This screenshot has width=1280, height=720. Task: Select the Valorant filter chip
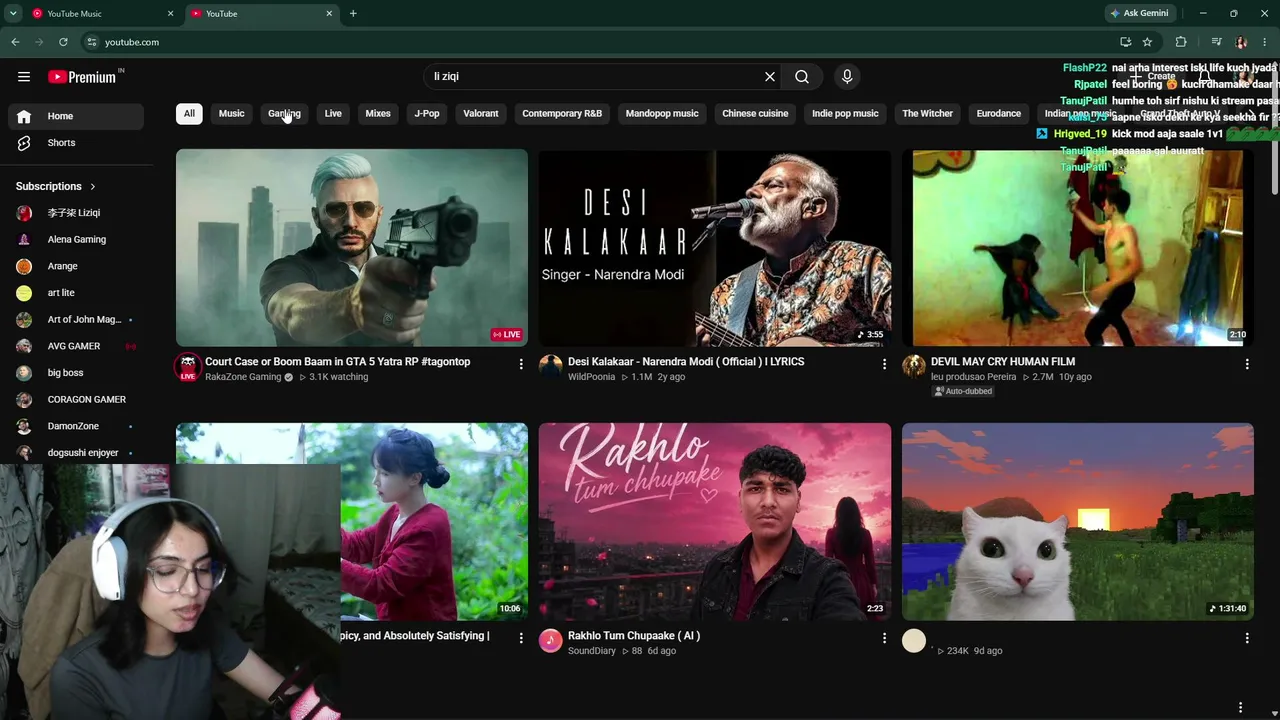click(x=481, y=114)
